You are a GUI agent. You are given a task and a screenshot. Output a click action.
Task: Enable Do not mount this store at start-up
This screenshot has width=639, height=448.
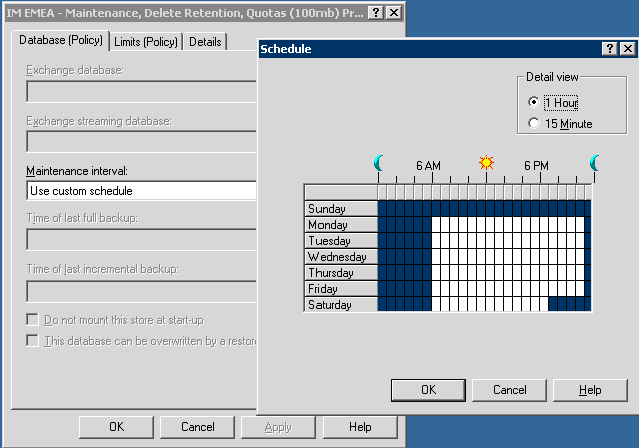pyautogui.click(x=35, y=320)
